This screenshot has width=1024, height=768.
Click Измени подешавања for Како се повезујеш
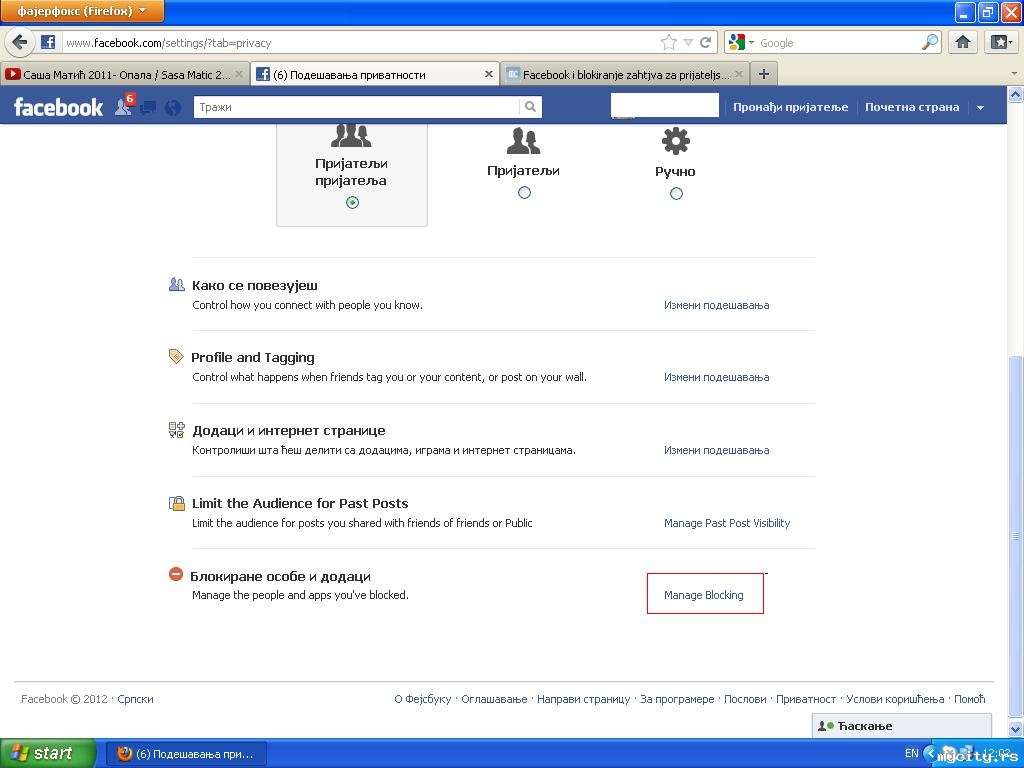tap(716, 305)
